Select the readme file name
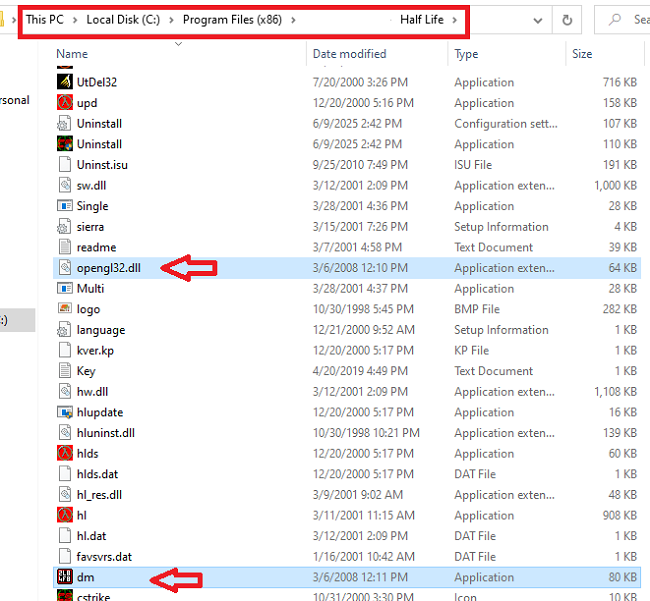This screenshot has height=601, width=650. [96, 247]
